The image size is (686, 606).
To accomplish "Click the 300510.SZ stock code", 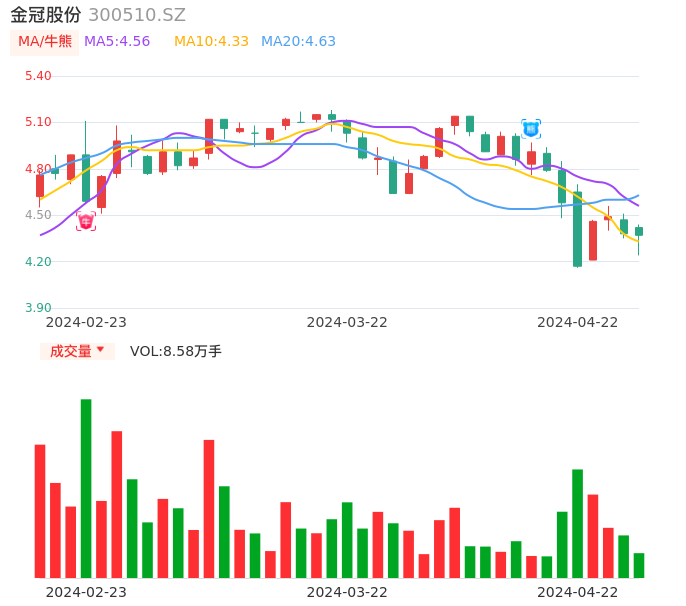I will [137, 15].
